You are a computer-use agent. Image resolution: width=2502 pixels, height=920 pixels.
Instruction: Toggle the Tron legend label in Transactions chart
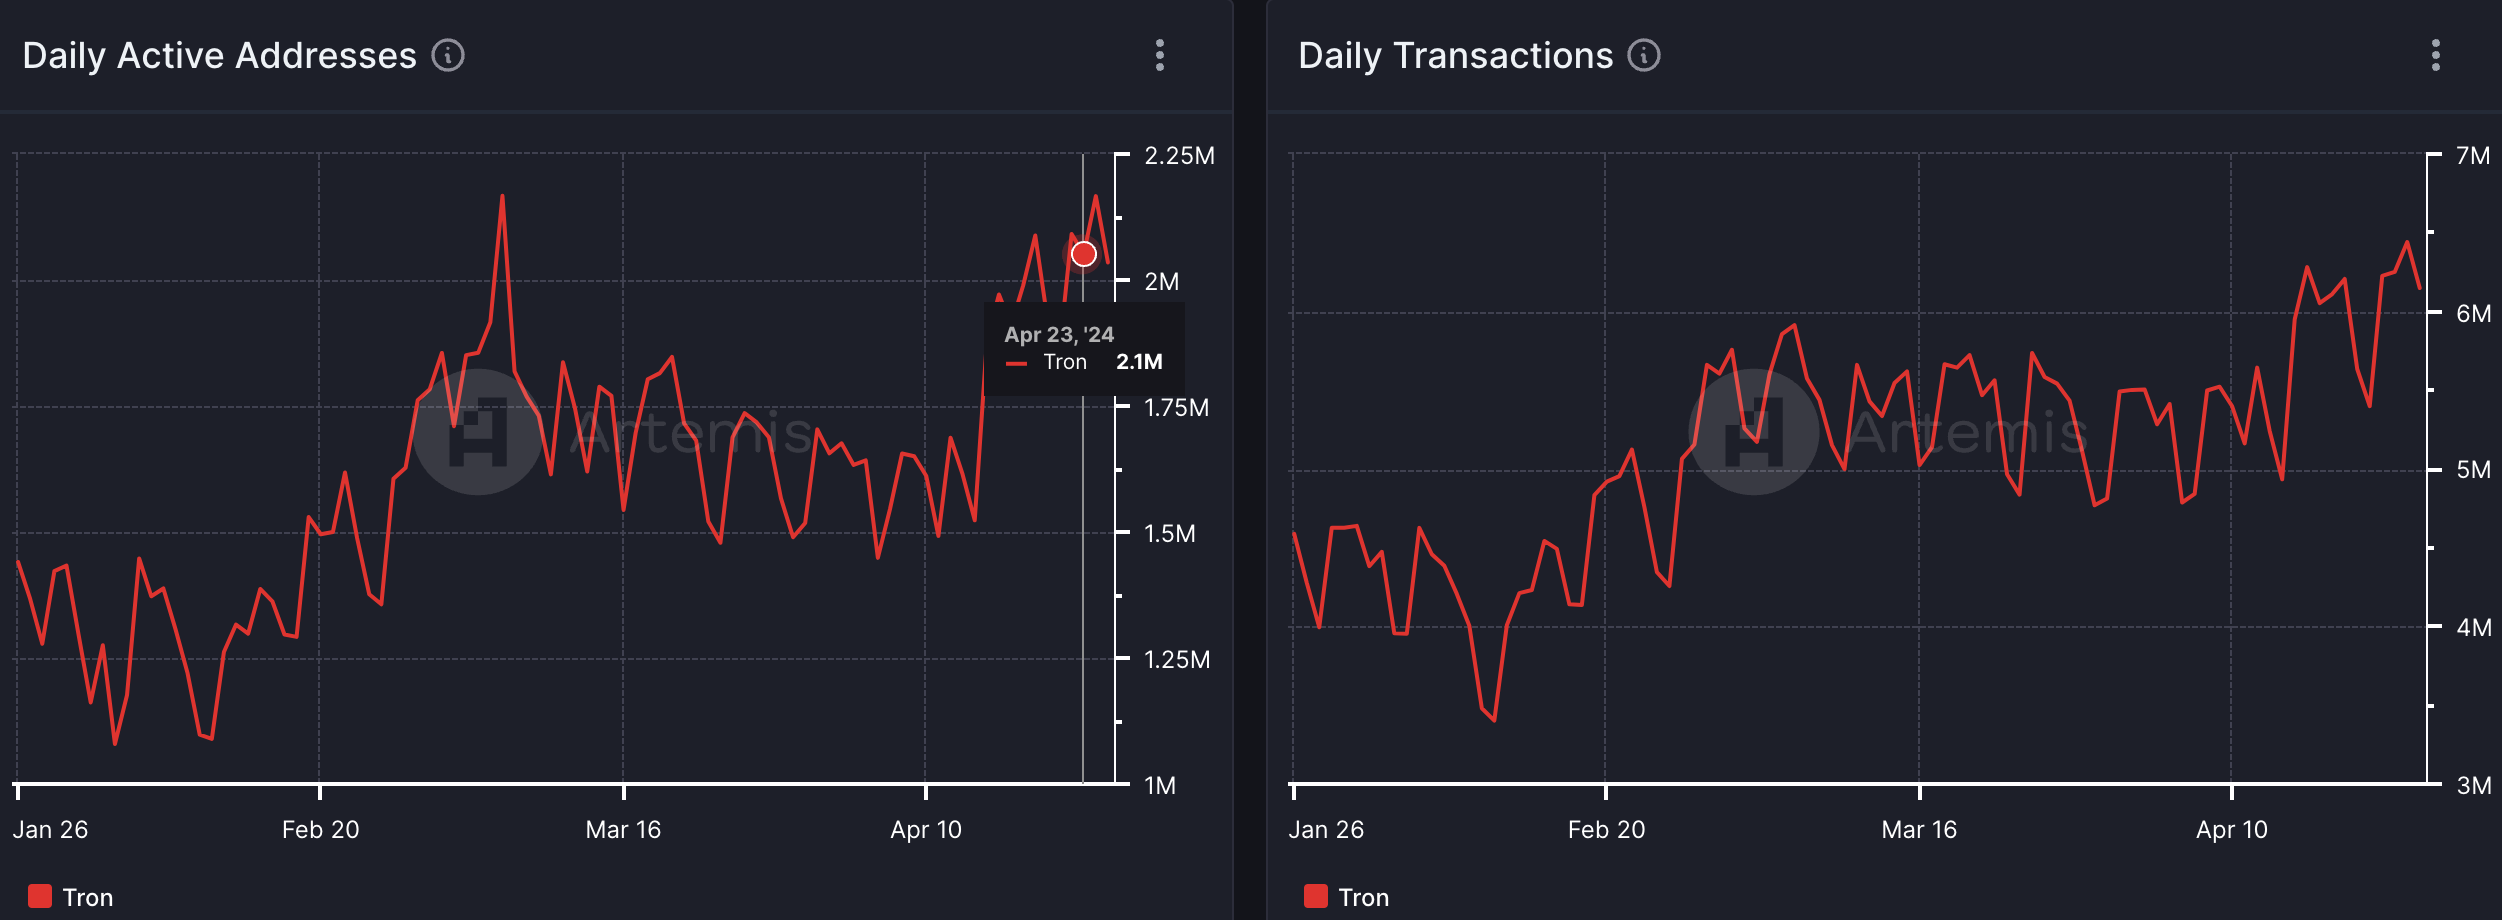click(1364, 897)
